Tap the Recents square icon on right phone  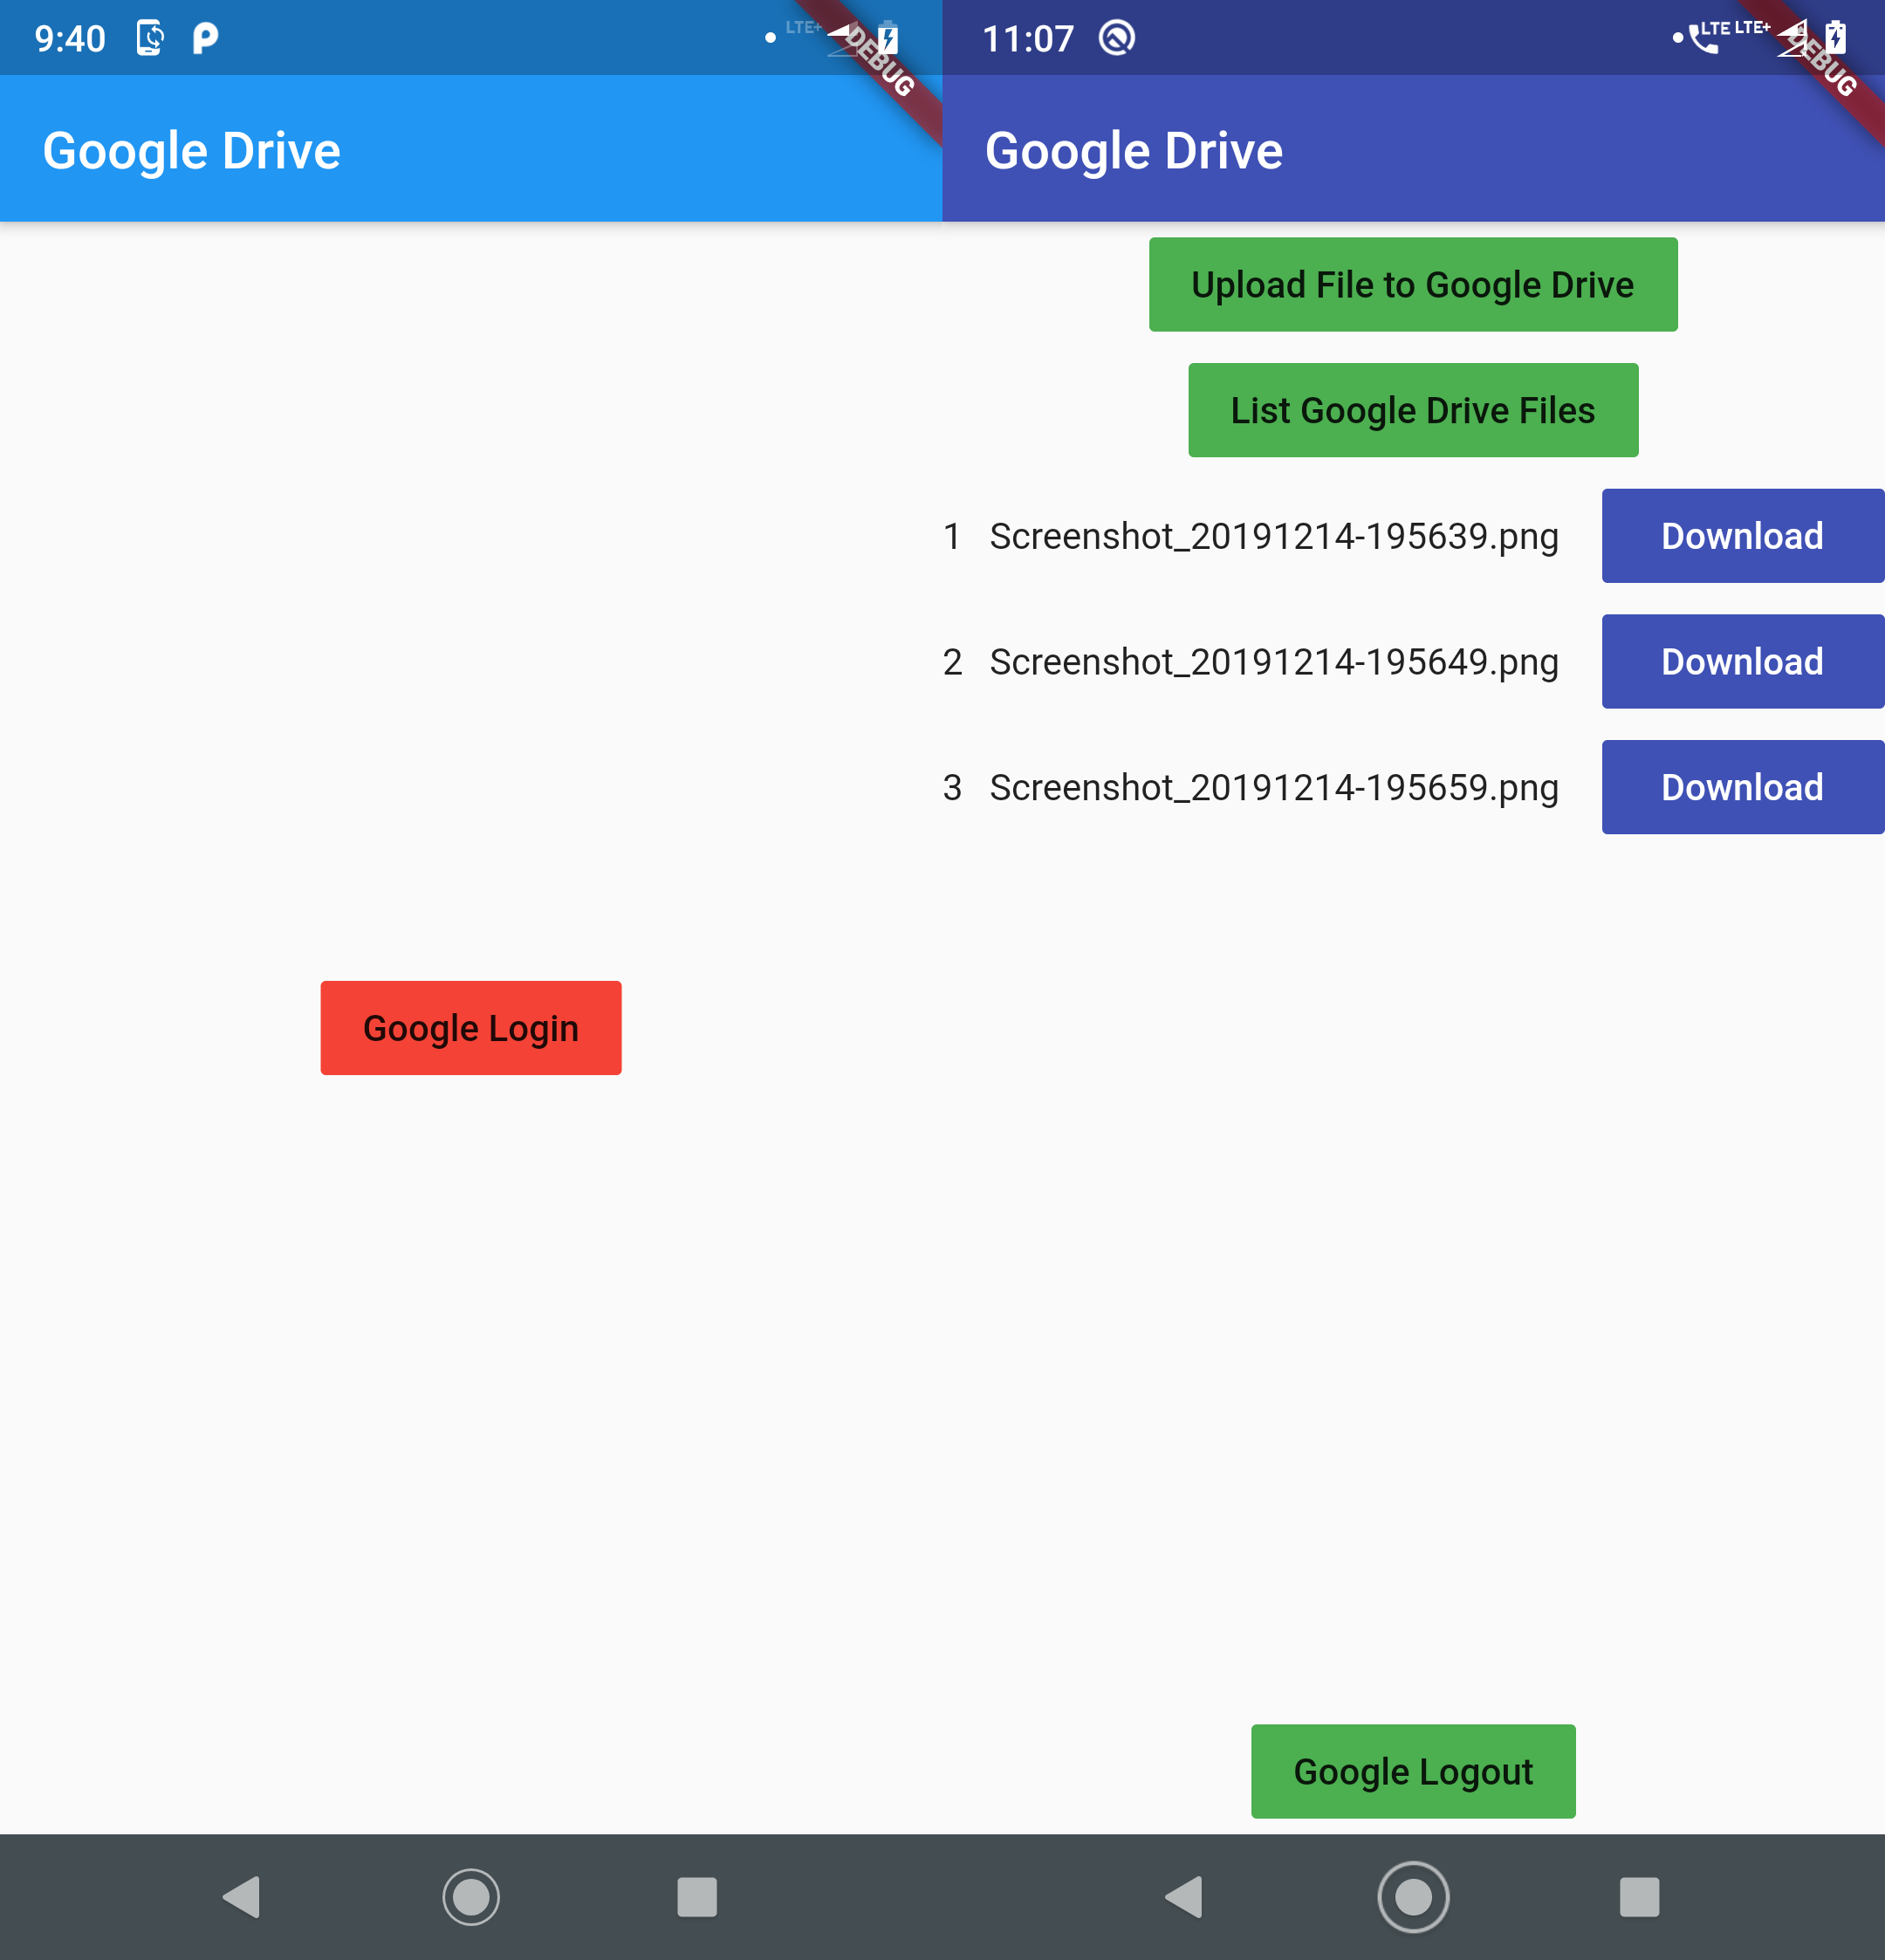[1639, 1897]
